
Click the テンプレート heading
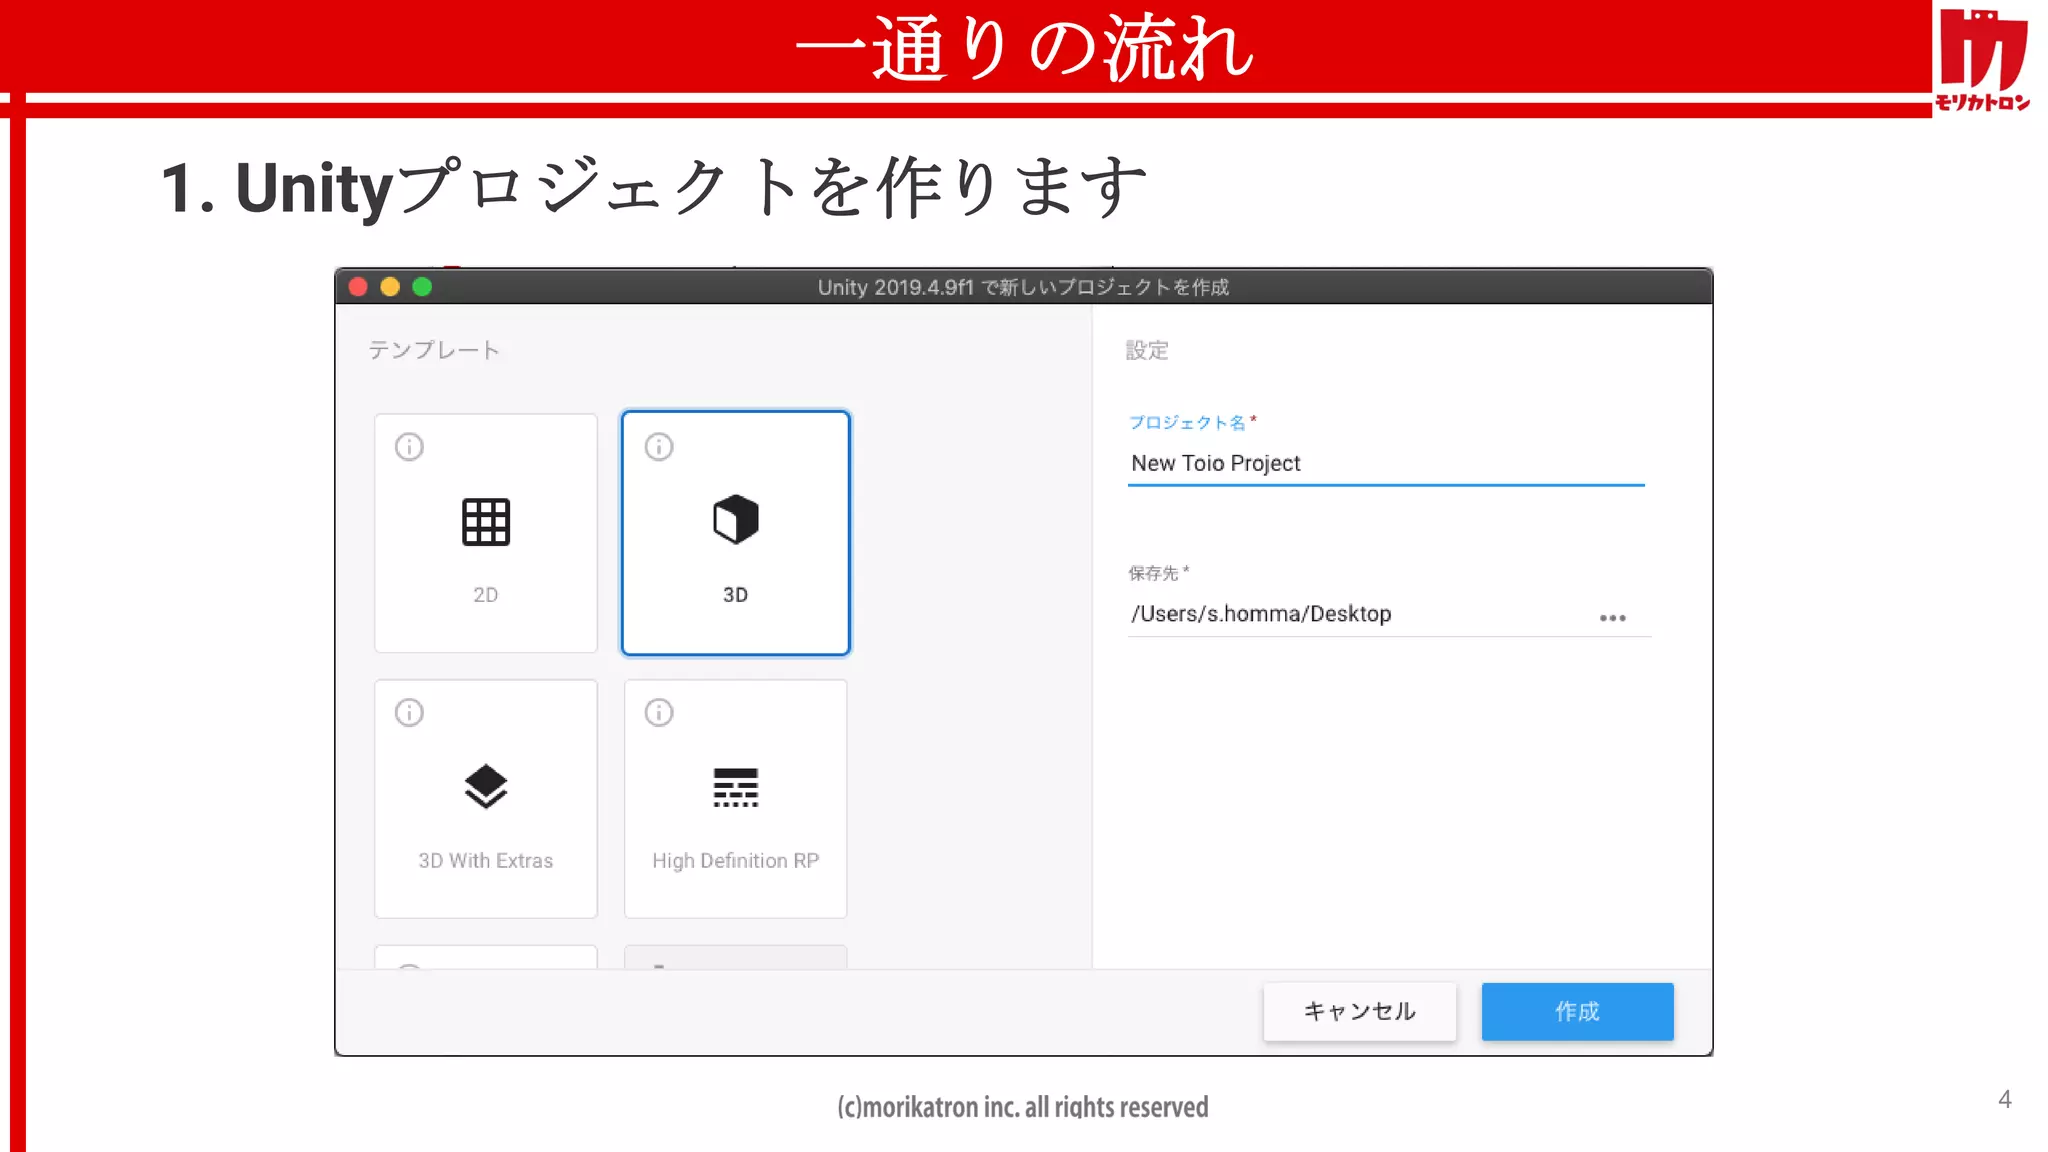point(434,350)
